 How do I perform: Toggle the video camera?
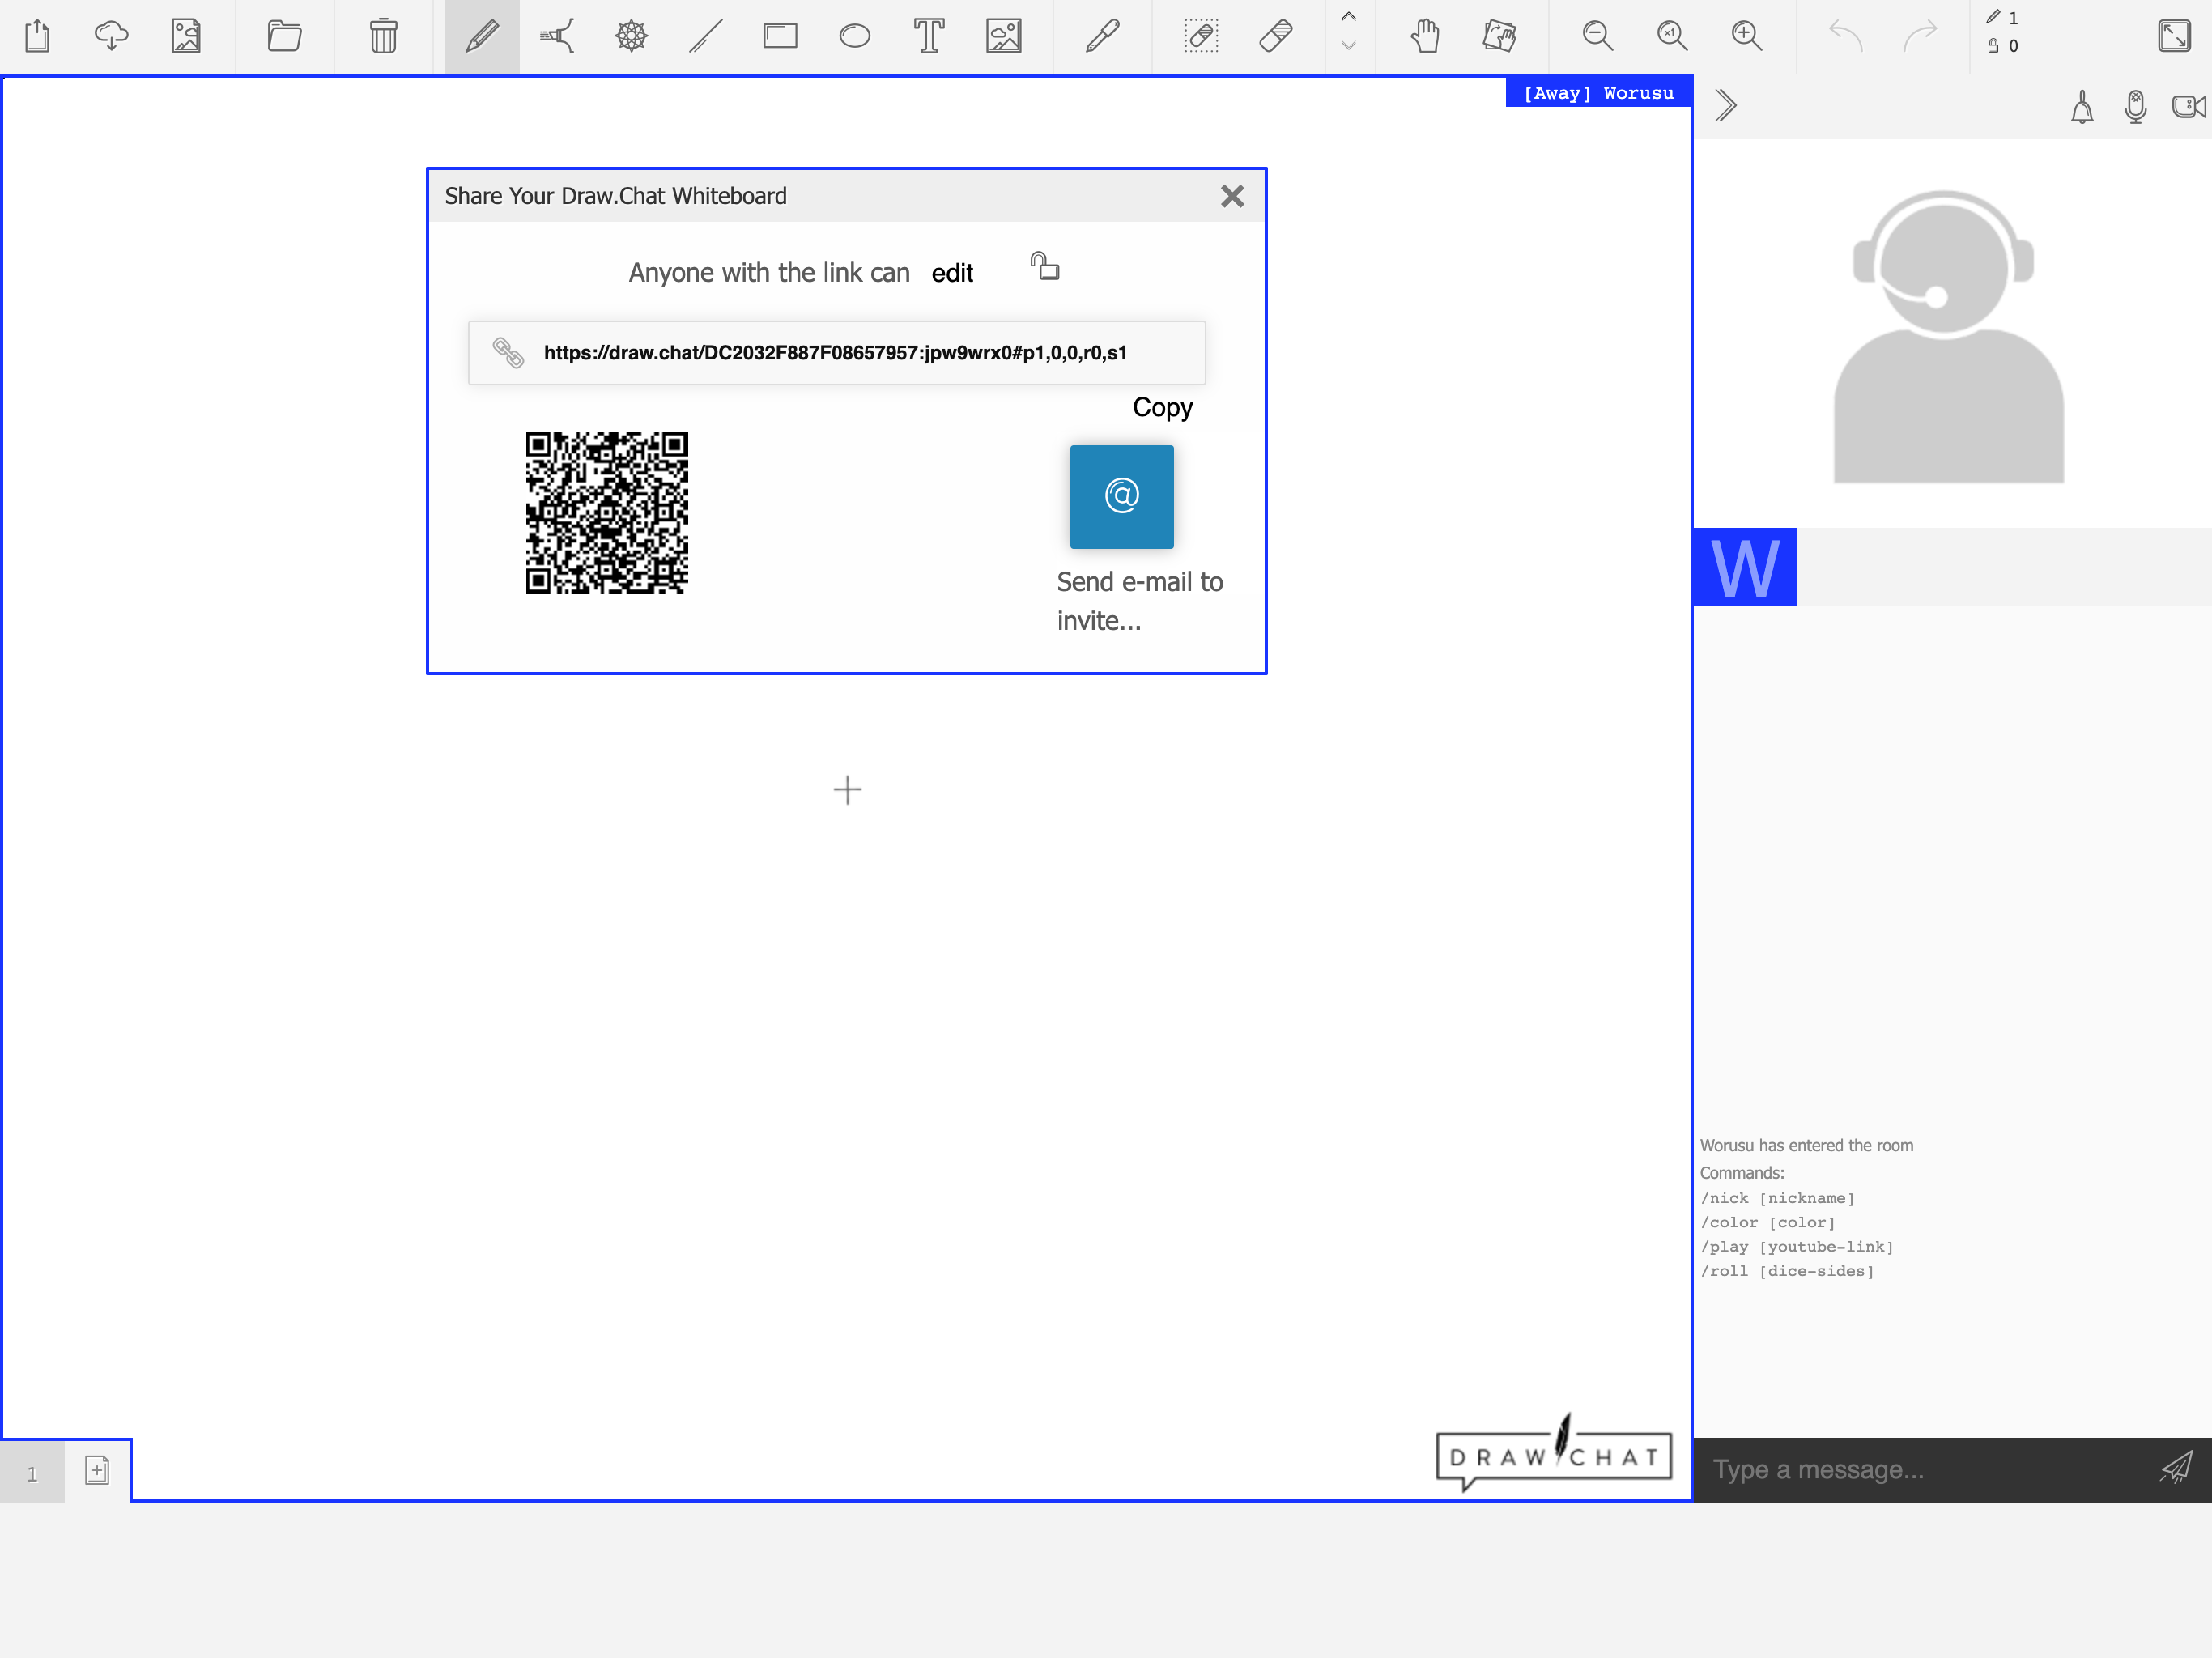click(x=2188, y=106)
